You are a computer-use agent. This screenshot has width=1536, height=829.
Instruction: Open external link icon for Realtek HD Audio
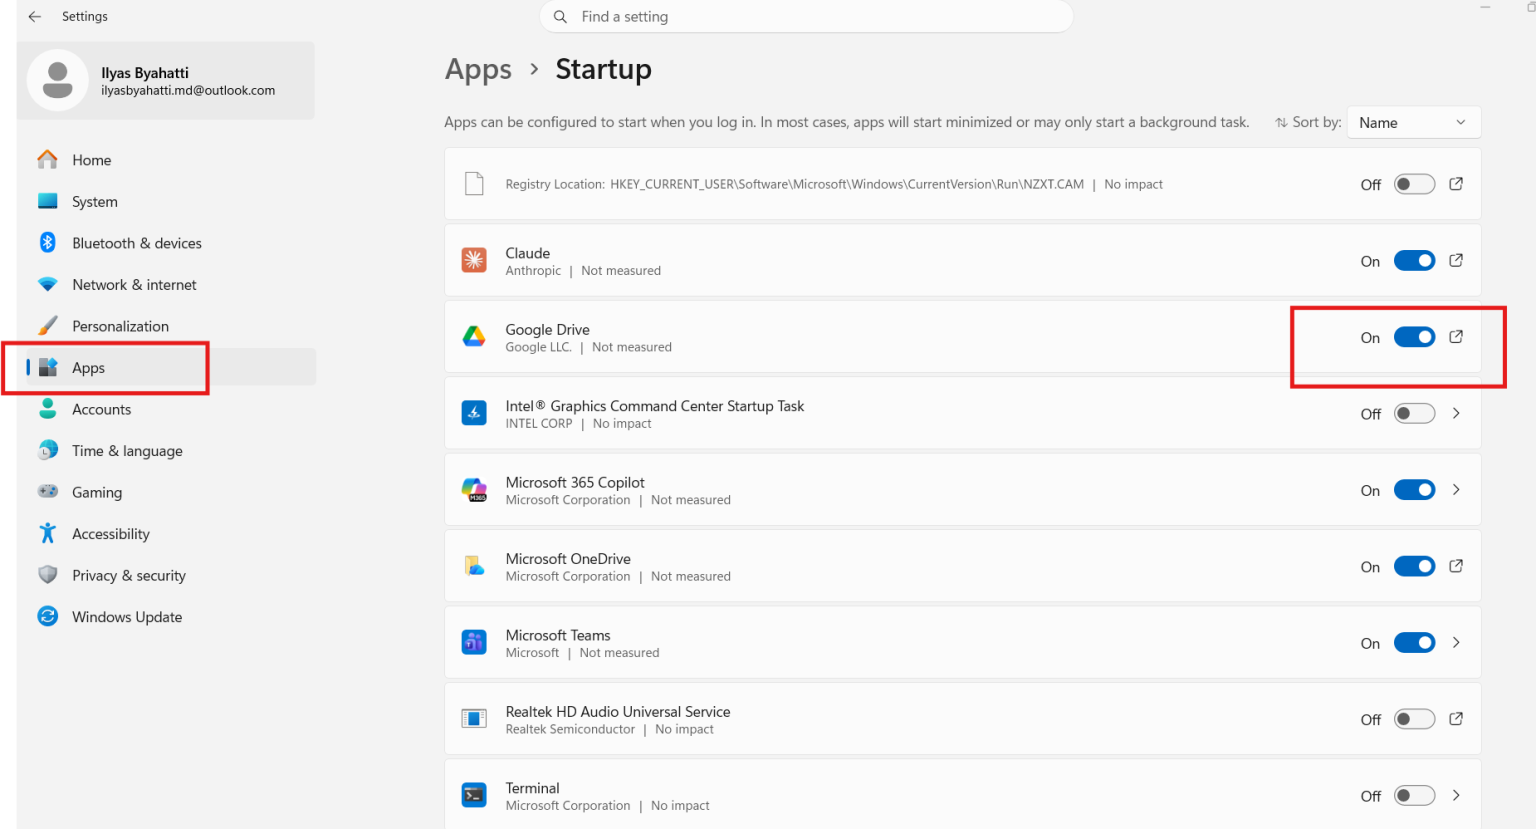pos(1456,719)
